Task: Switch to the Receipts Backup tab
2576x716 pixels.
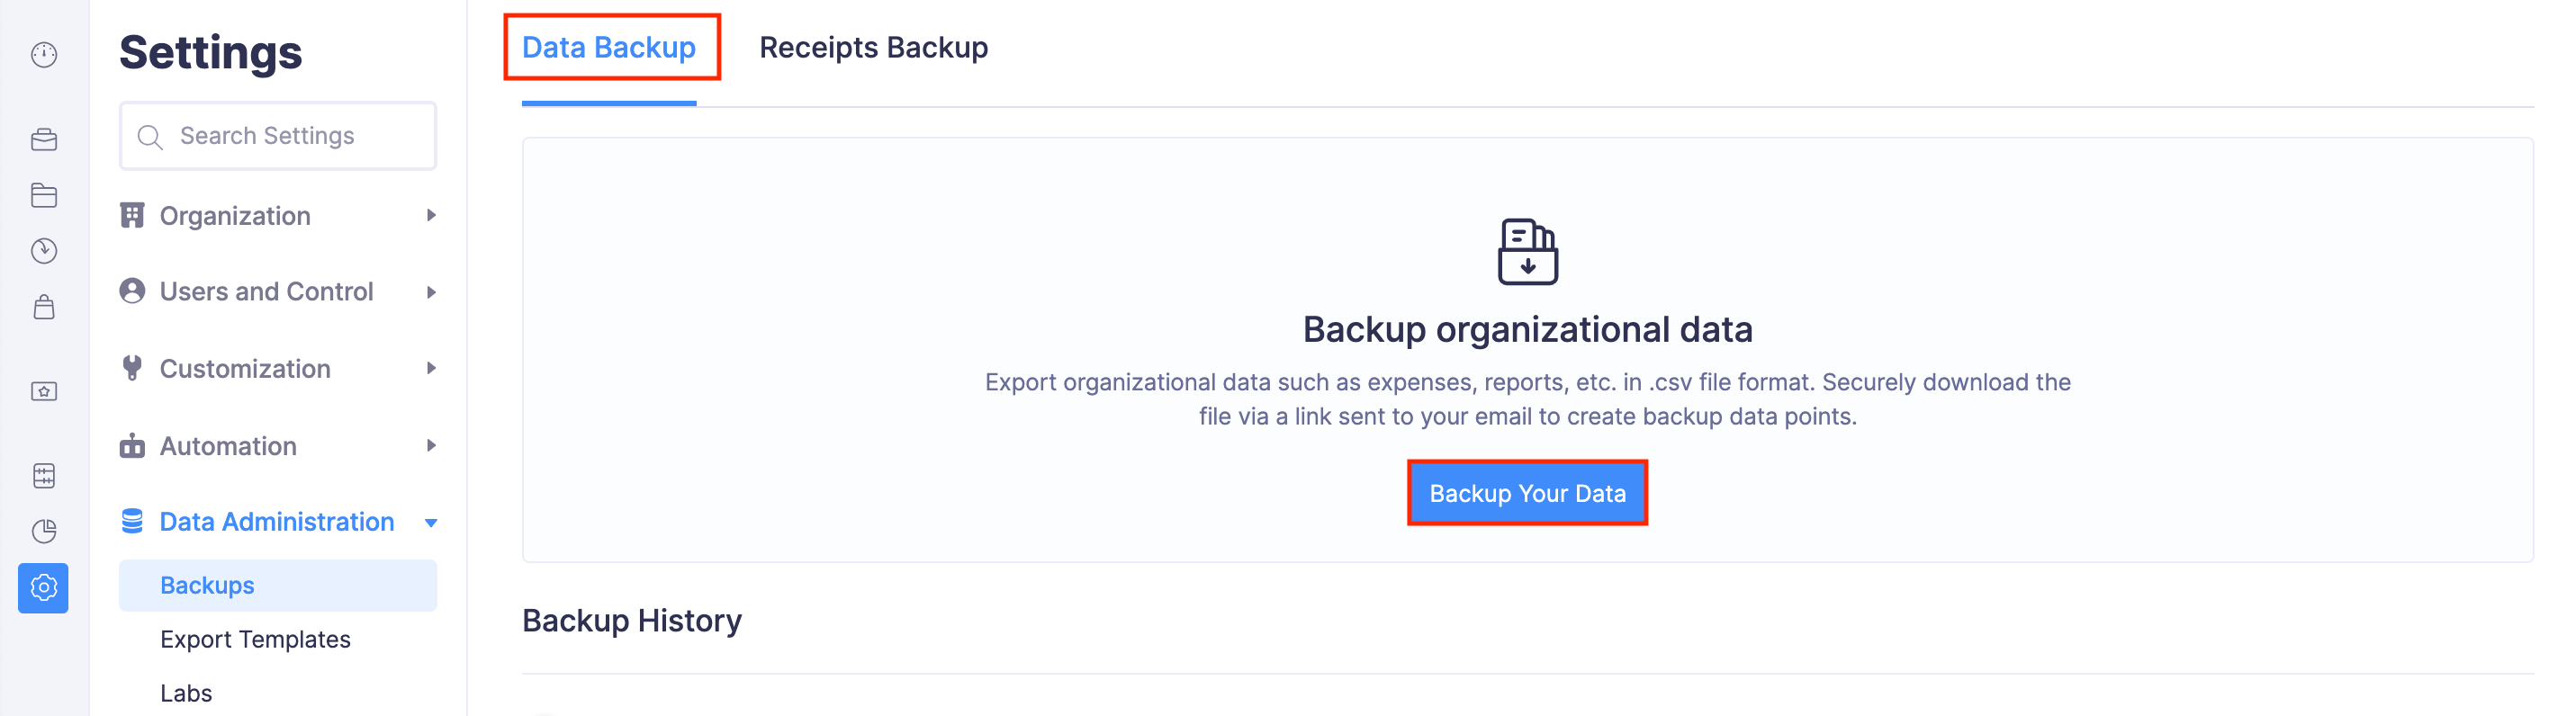Action: pyautogui.click(x=873, y=47)
